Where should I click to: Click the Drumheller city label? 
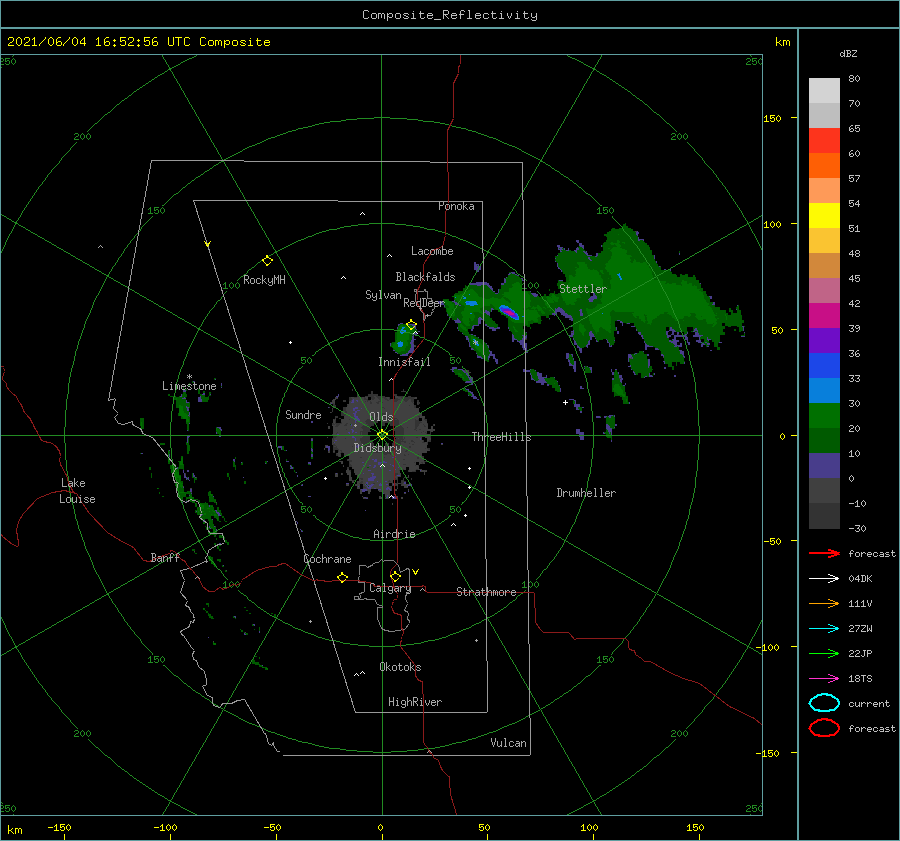586,493
